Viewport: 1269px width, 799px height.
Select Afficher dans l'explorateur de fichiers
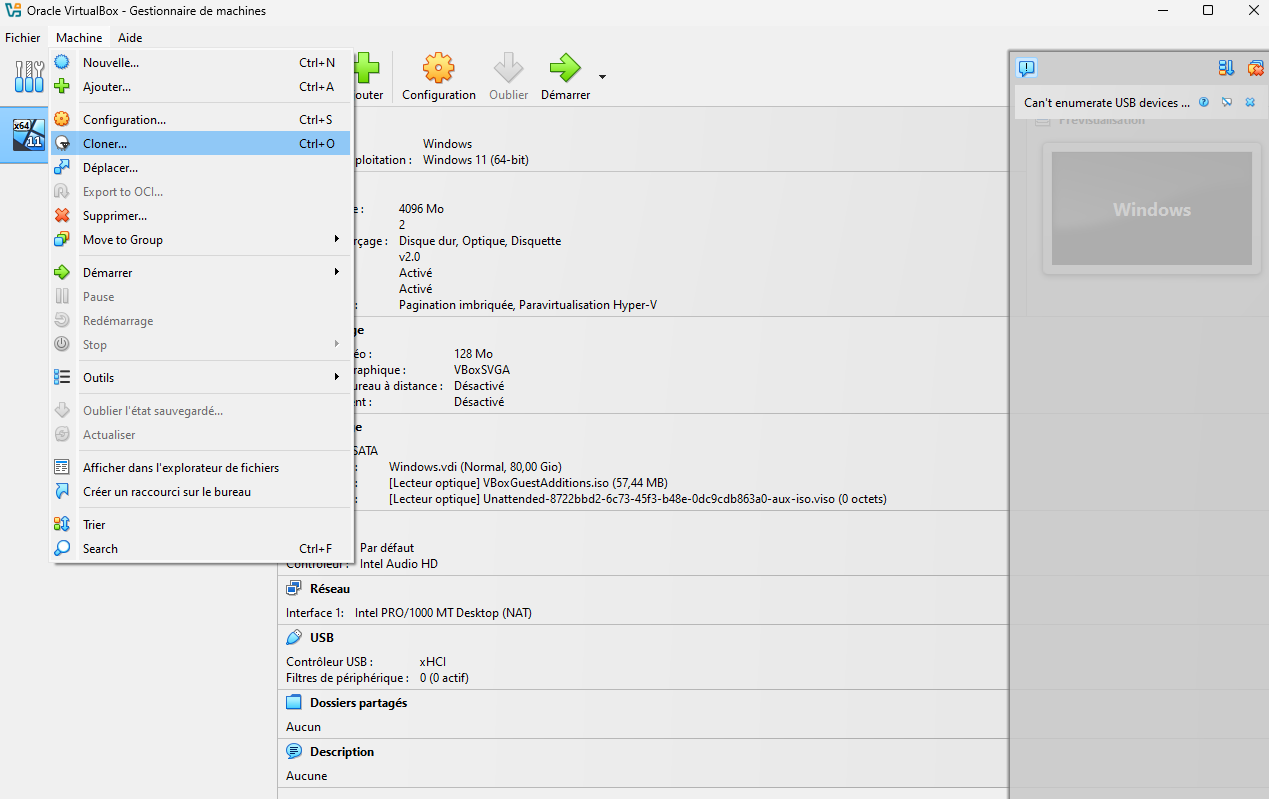click(201, 467)
